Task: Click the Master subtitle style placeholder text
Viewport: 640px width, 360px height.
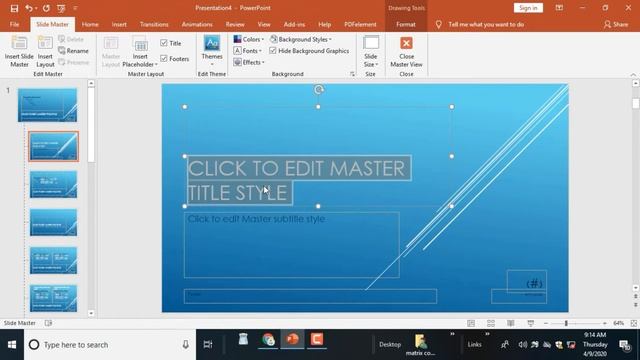Action: click(x=256, y=219)
